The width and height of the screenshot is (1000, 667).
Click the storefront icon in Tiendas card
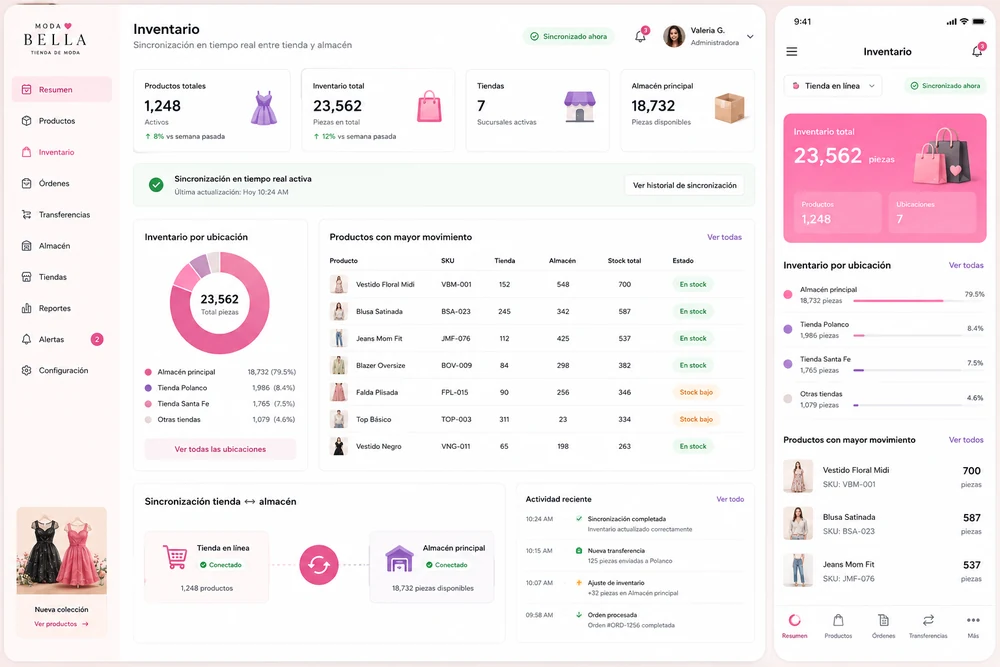point(580,106)
